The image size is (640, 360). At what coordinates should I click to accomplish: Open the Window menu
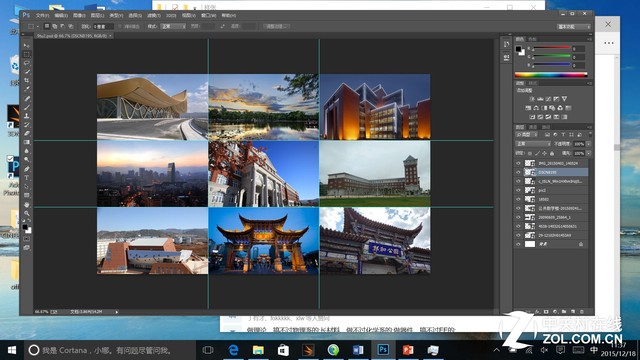tap(208, 16)
